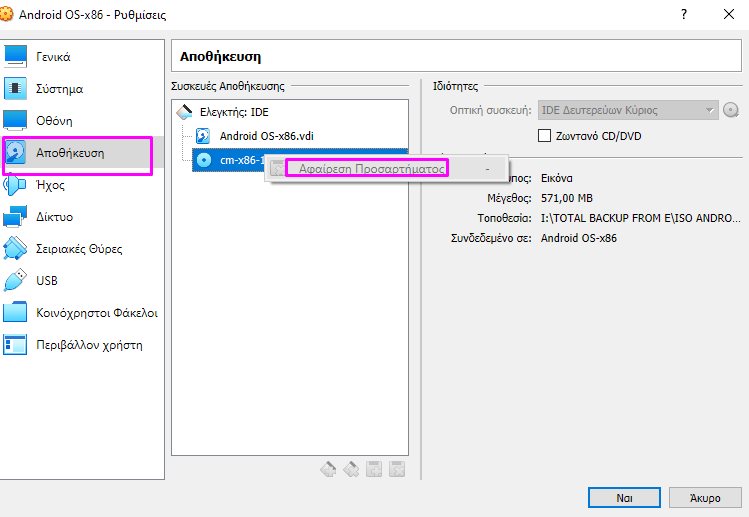Select Android OS-x86.vdi disk in tree
This screenshot has width=749, height=517.
[x=272, y=136]
